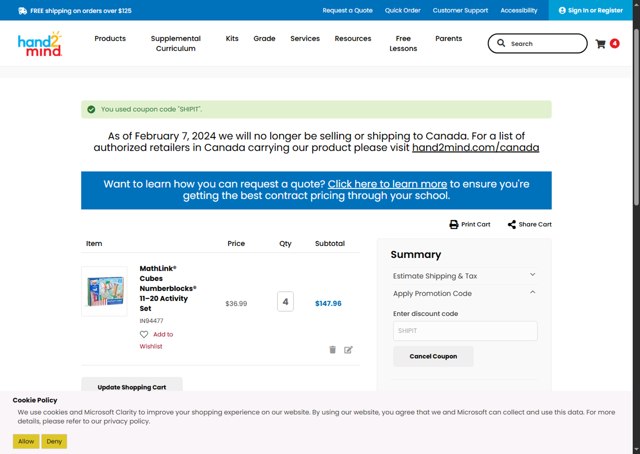Allow cookies
This screenshot has height=454, width=640.
(x=26, y=441)
